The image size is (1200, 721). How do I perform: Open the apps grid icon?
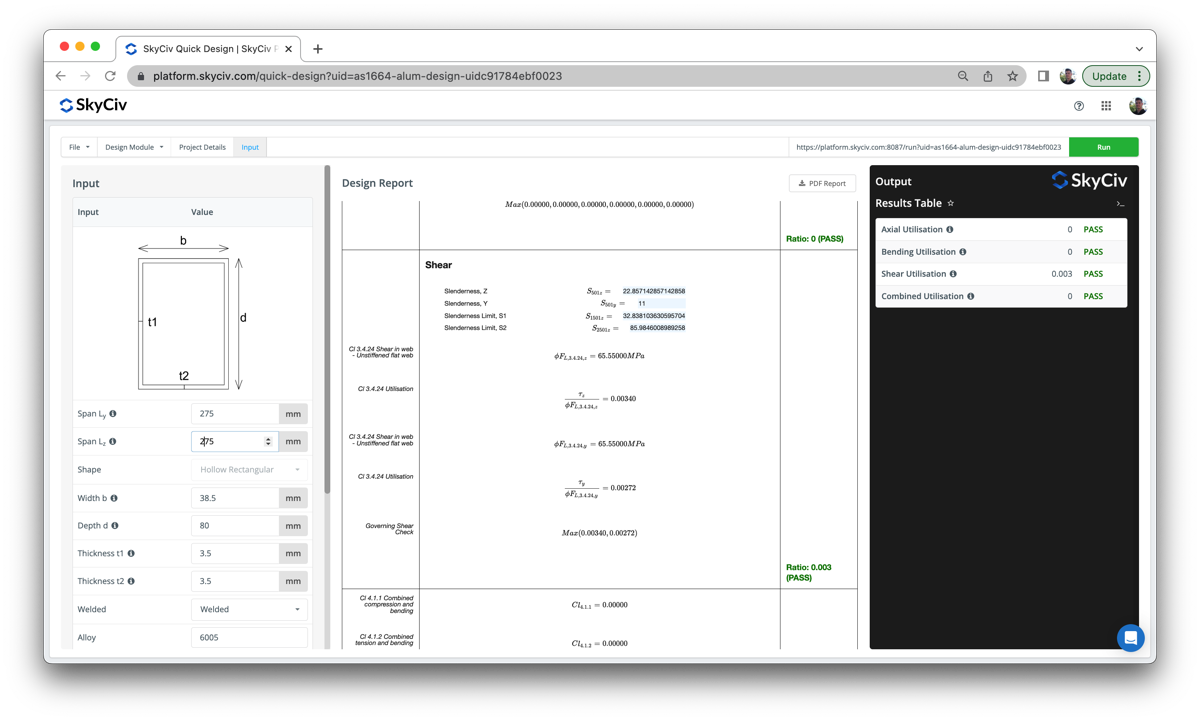(x=1106, y=106)
